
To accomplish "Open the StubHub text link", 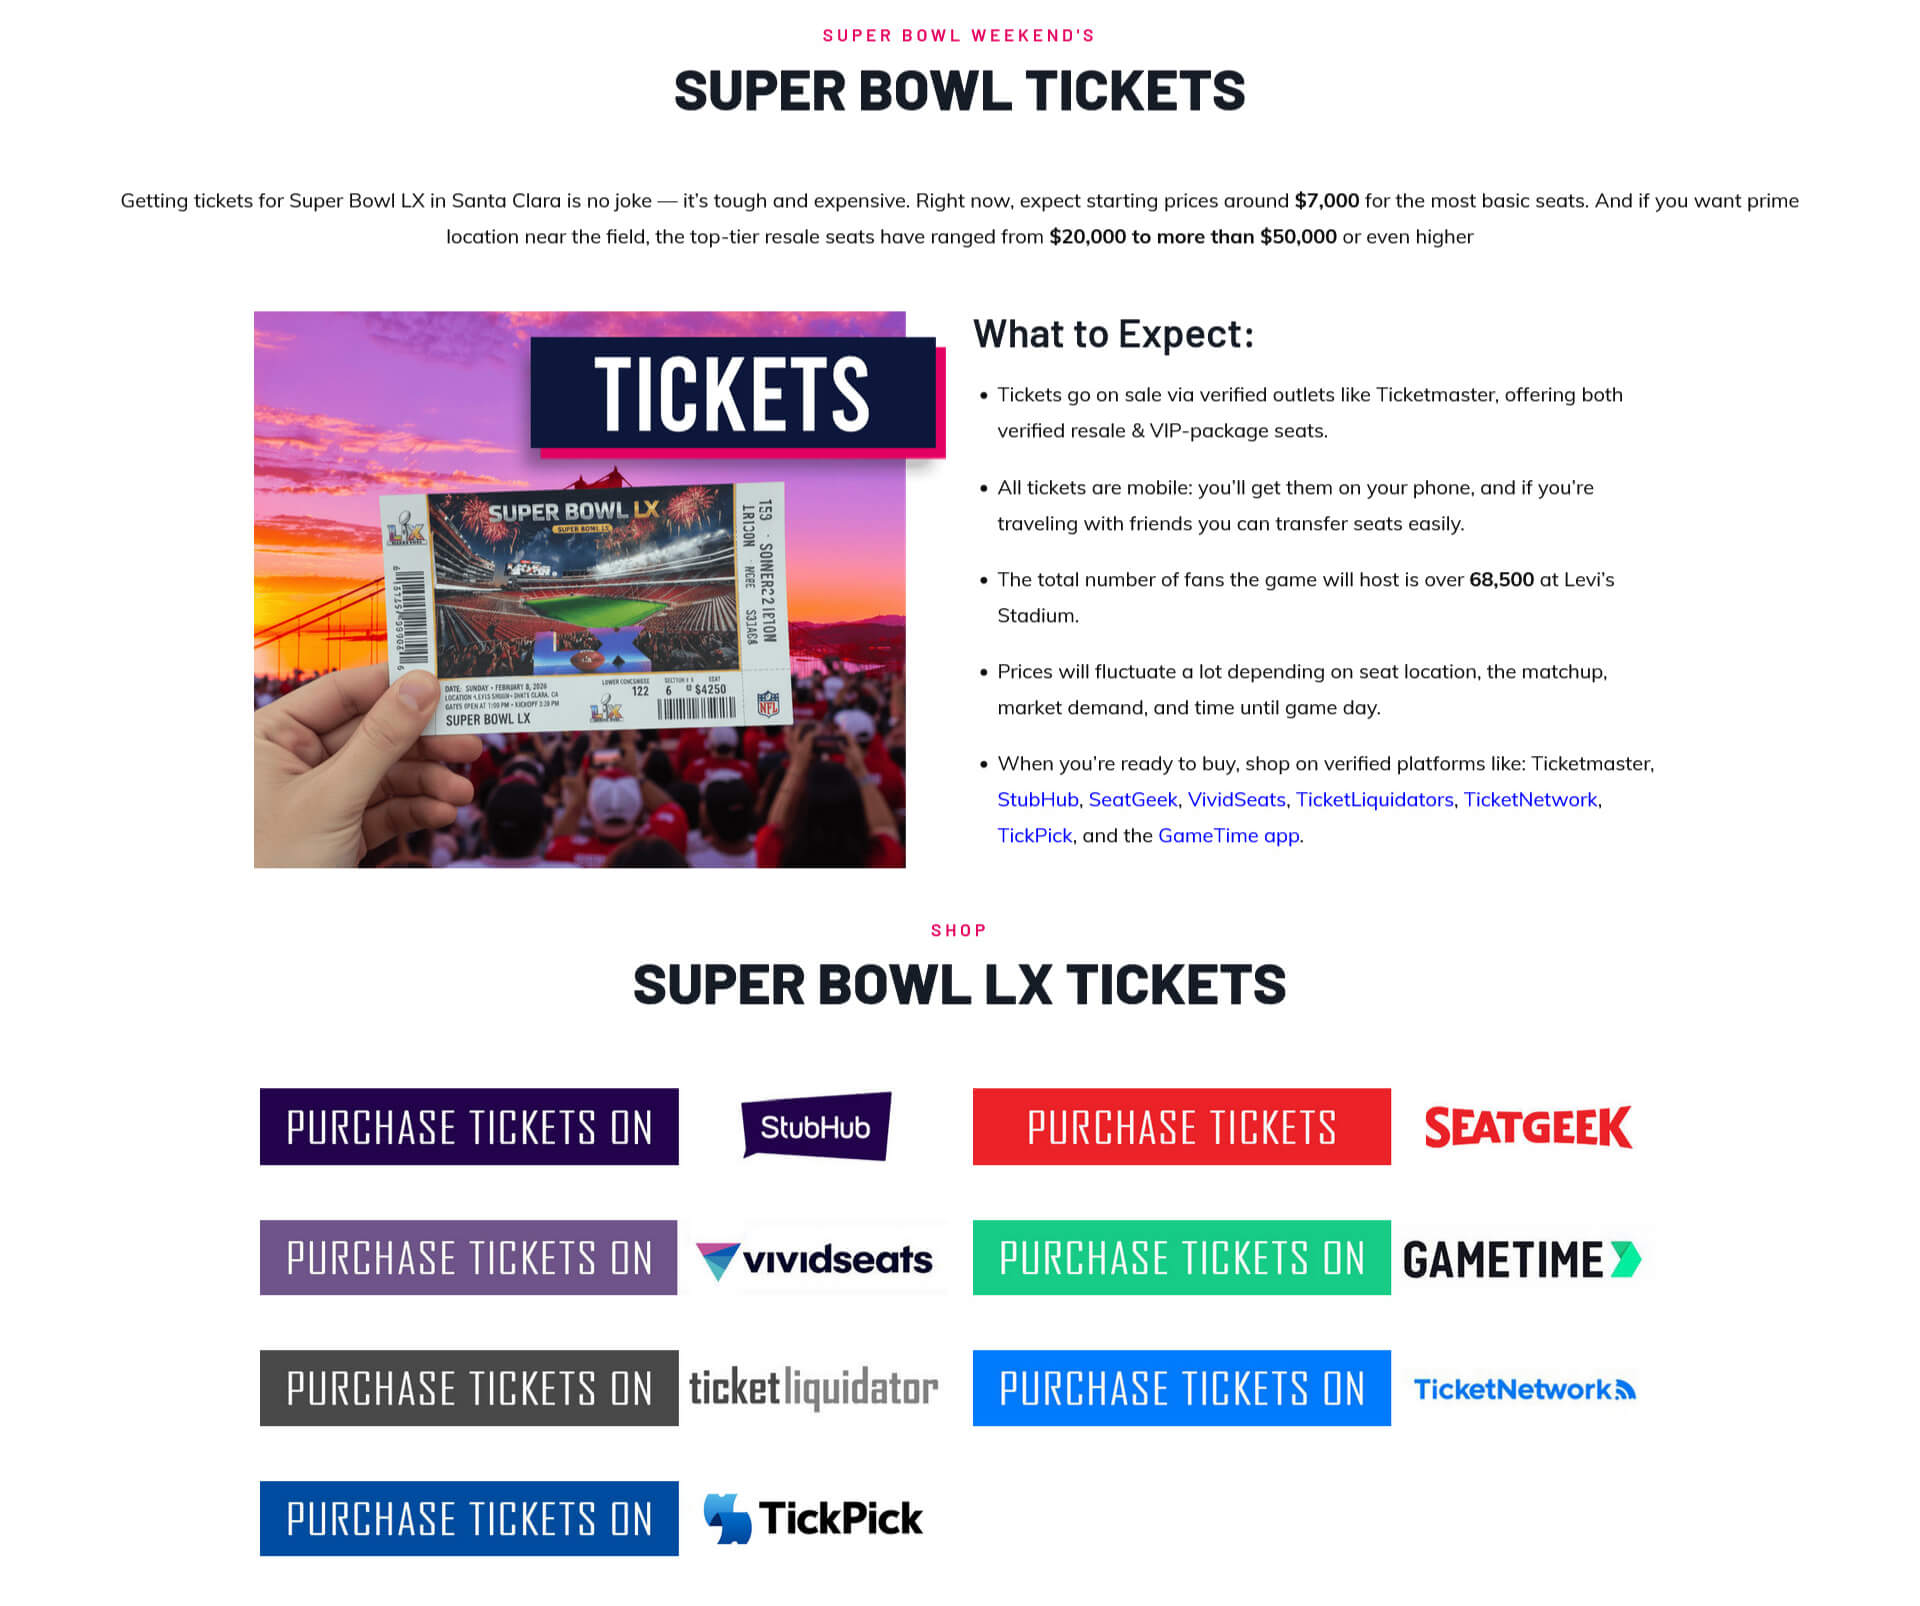I will (x=1037, y=799).
